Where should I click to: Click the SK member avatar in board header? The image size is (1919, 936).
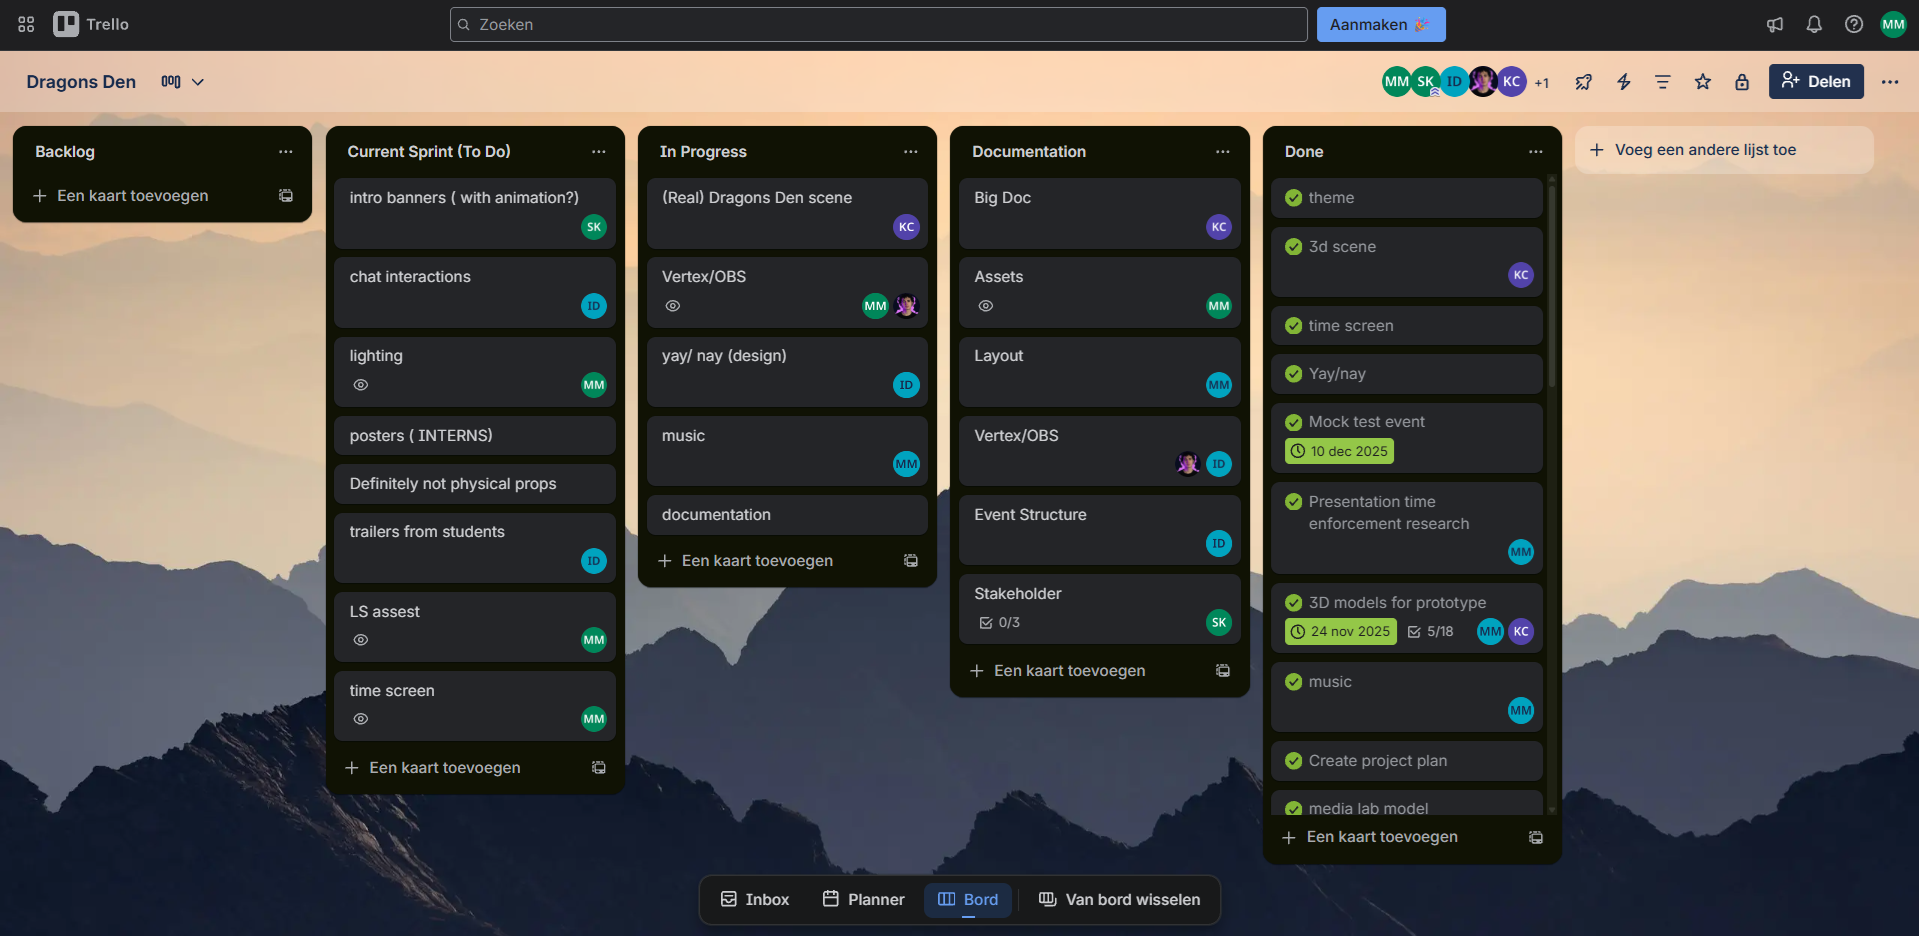tap(1426, 82)
